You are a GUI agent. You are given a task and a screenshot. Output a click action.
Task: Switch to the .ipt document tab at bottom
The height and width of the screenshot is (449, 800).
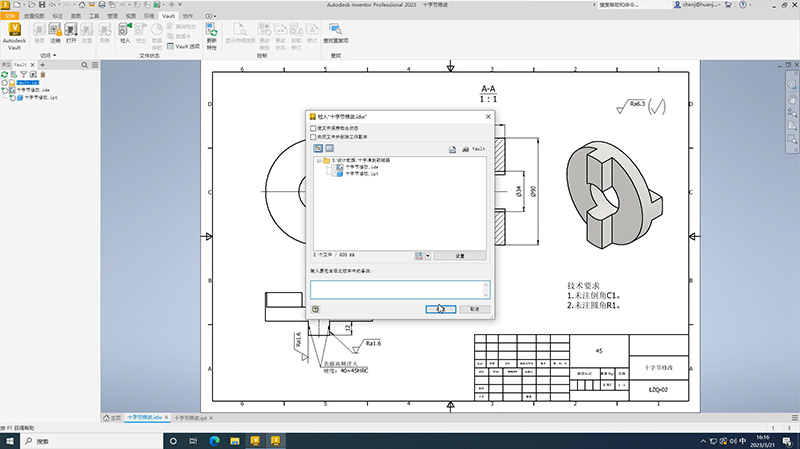(190, 416)
